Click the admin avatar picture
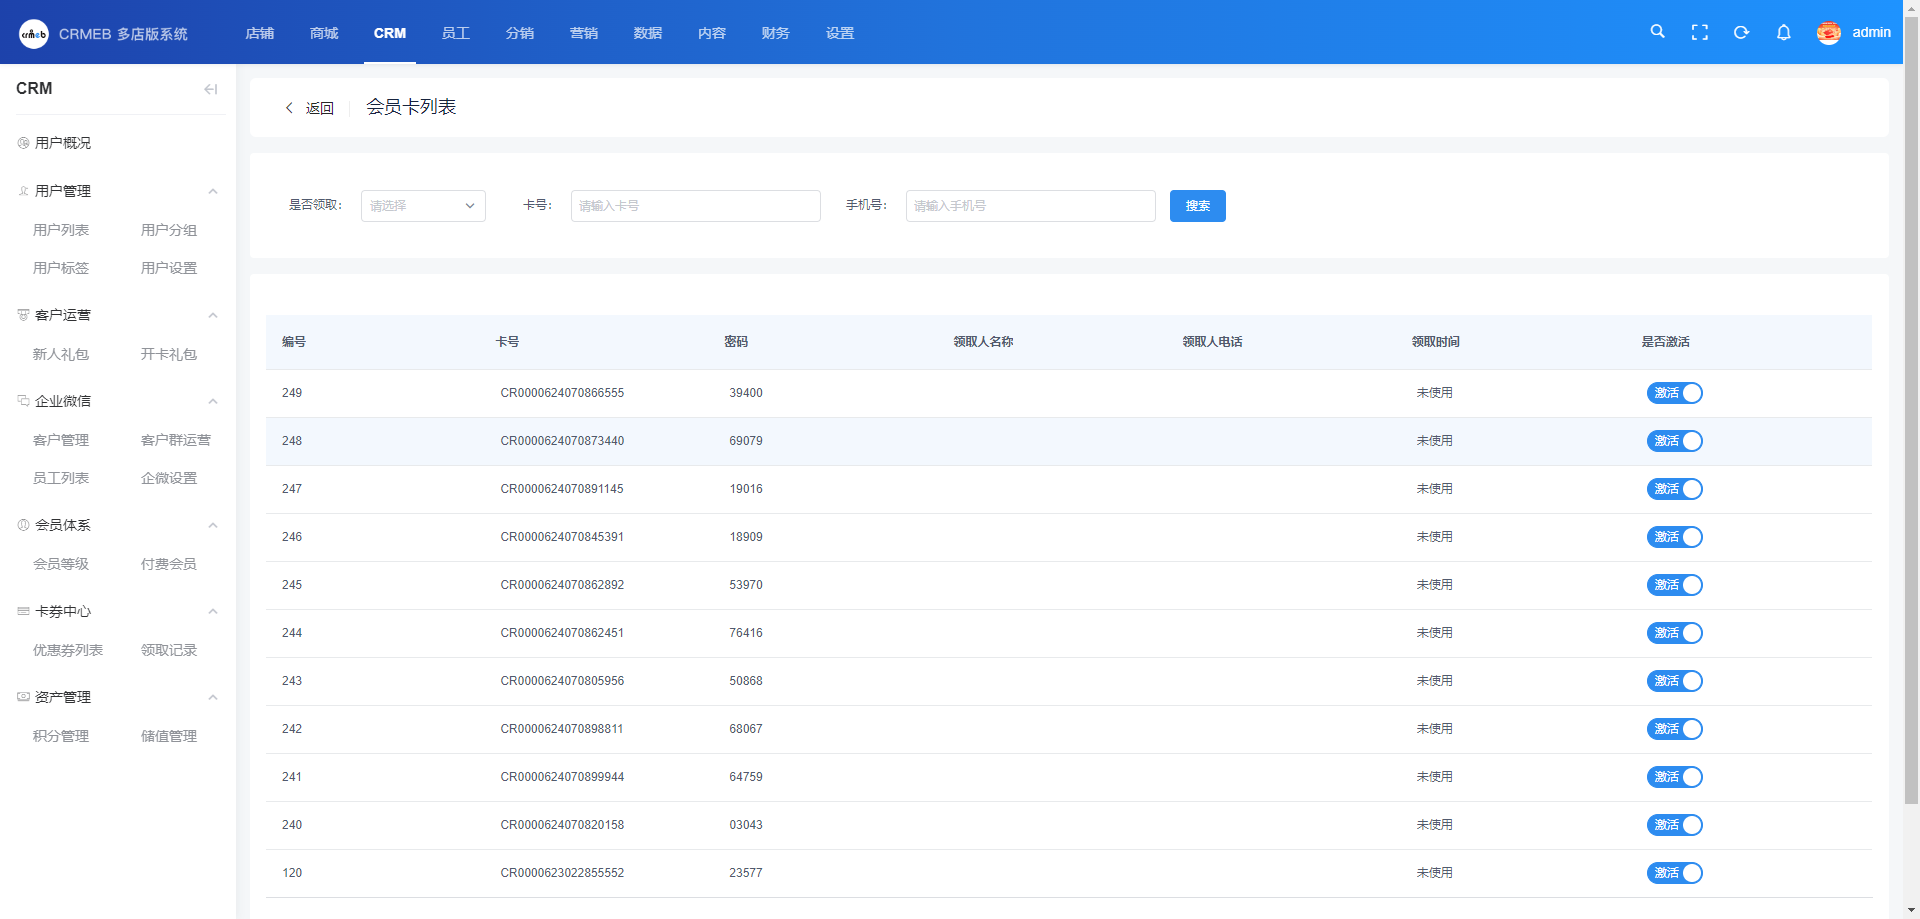Viewport: 1920px width, 919px height. [x=1828, y=33]
